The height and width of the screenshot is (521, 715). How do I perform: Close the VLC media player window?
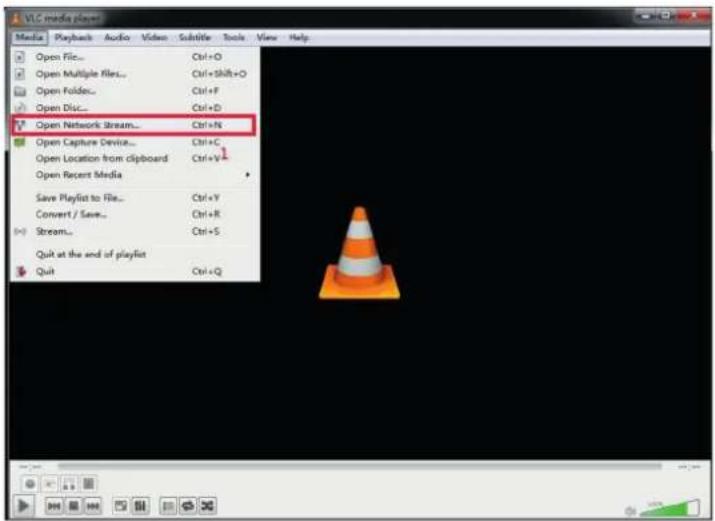[694, 16]
